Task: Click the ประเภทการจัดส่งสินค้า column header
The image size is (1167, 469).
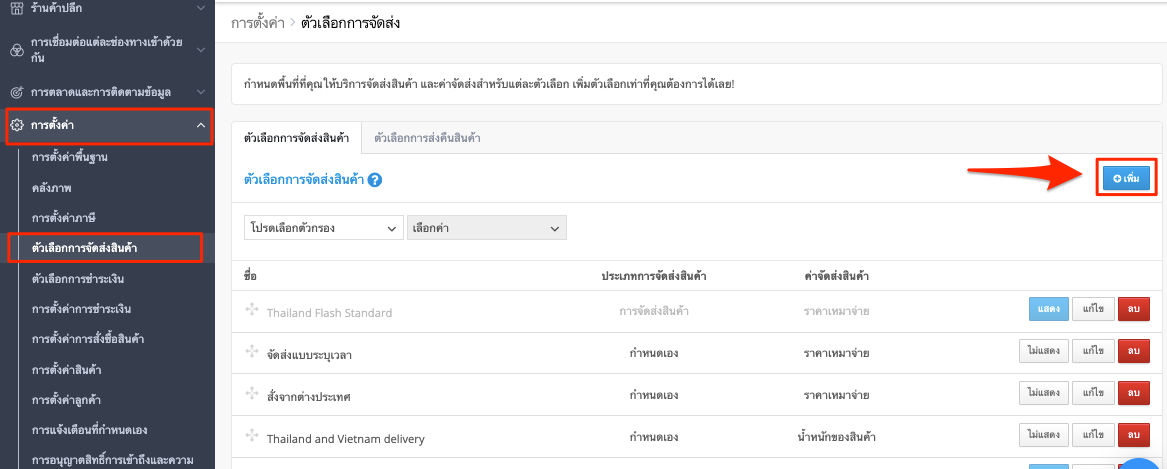Action: [x=653, y=276]
